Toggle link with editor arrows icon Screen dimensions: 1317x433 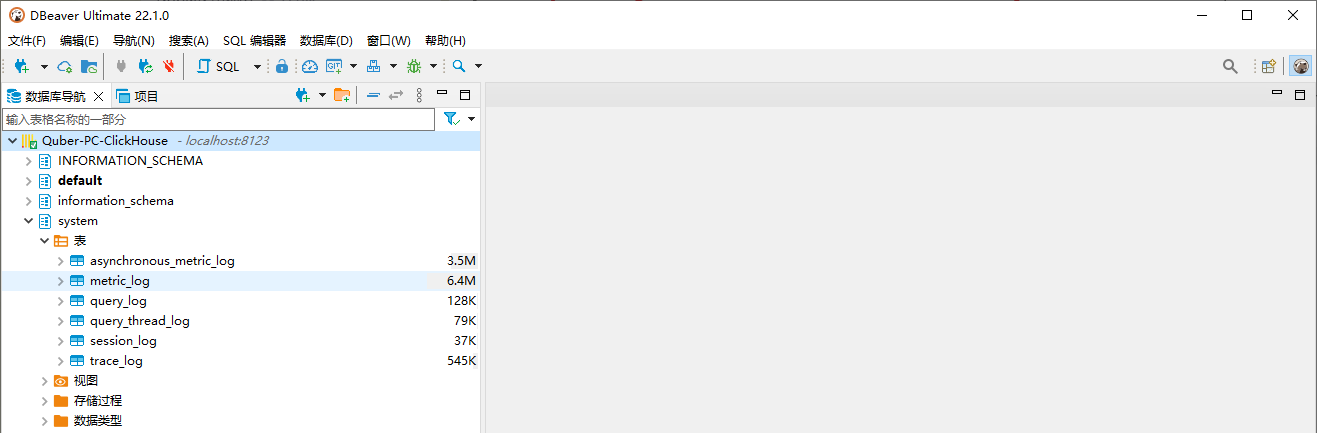click(396, 95)
